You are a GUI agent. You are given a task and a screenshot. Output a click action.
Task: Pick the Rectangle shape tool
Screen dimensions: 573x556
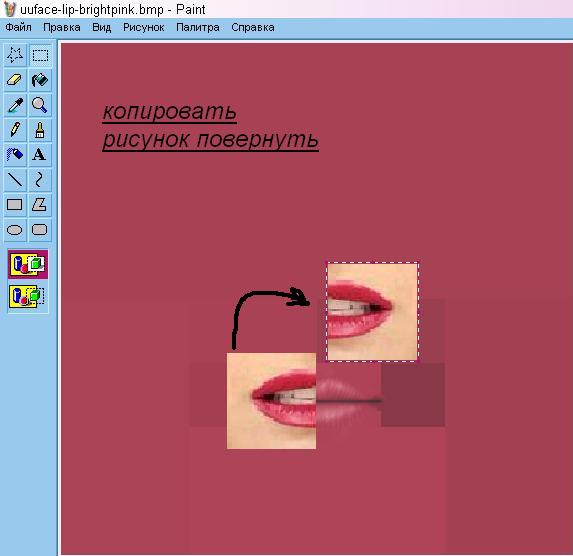15,204
